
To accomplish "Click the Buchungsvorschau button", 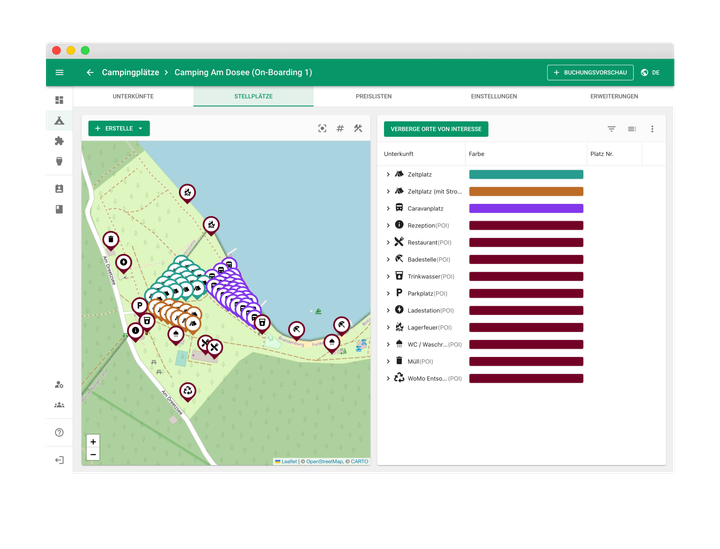I will (590, 73).
